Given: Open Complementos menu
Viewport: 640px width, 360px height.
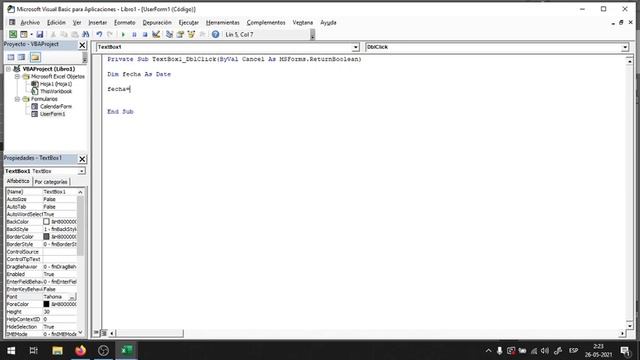Looking at the screenshot, I should (266, 22).
